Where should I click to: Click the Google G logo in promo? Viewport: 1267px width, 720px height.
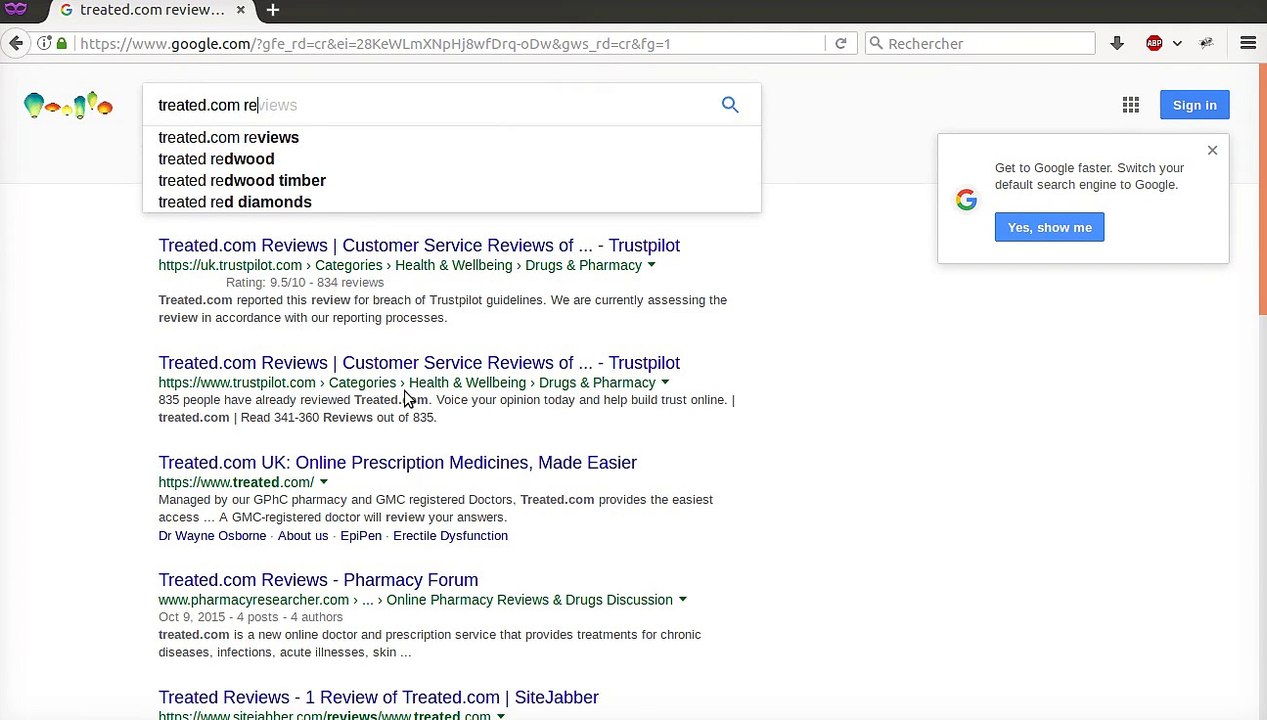click(966, 199)
